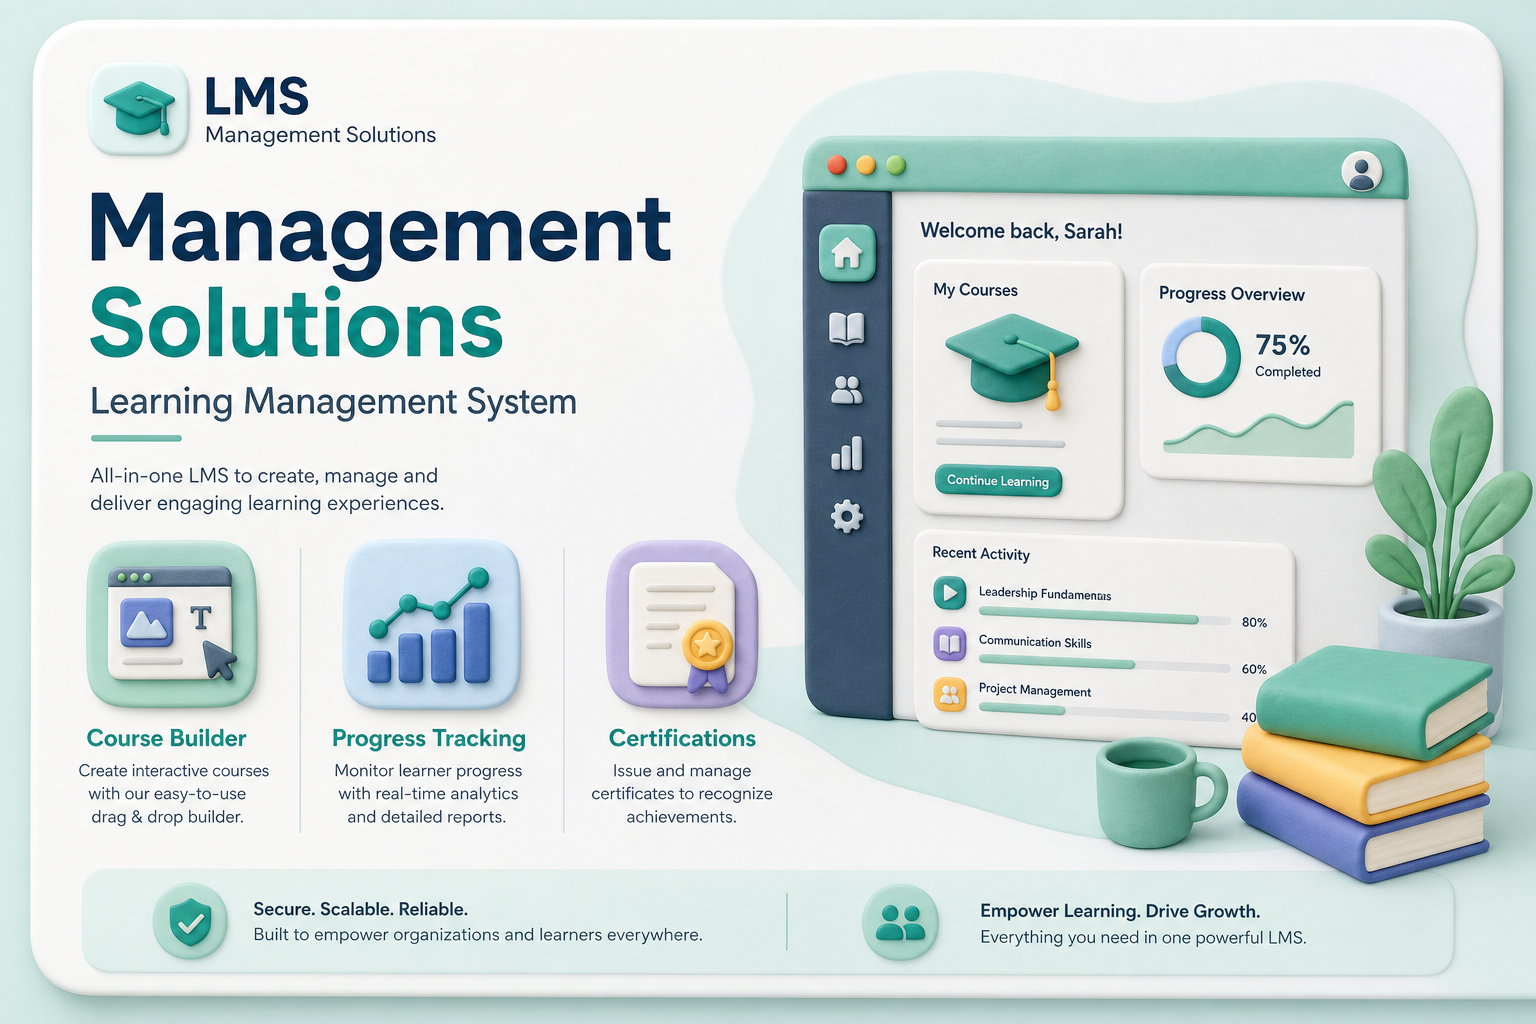The width and height of the screenshot is (1536, 1024).
Task: Click the Certifications heading
Action: (x=682, y=738)
